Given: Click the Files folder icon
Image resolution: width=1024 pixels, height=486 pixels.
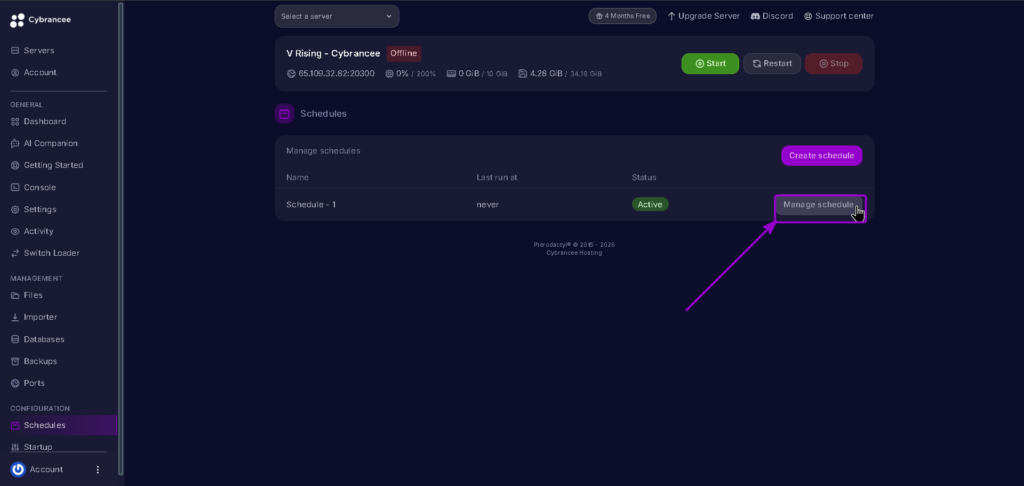Looking at the screenshot, I should [15, 295].
